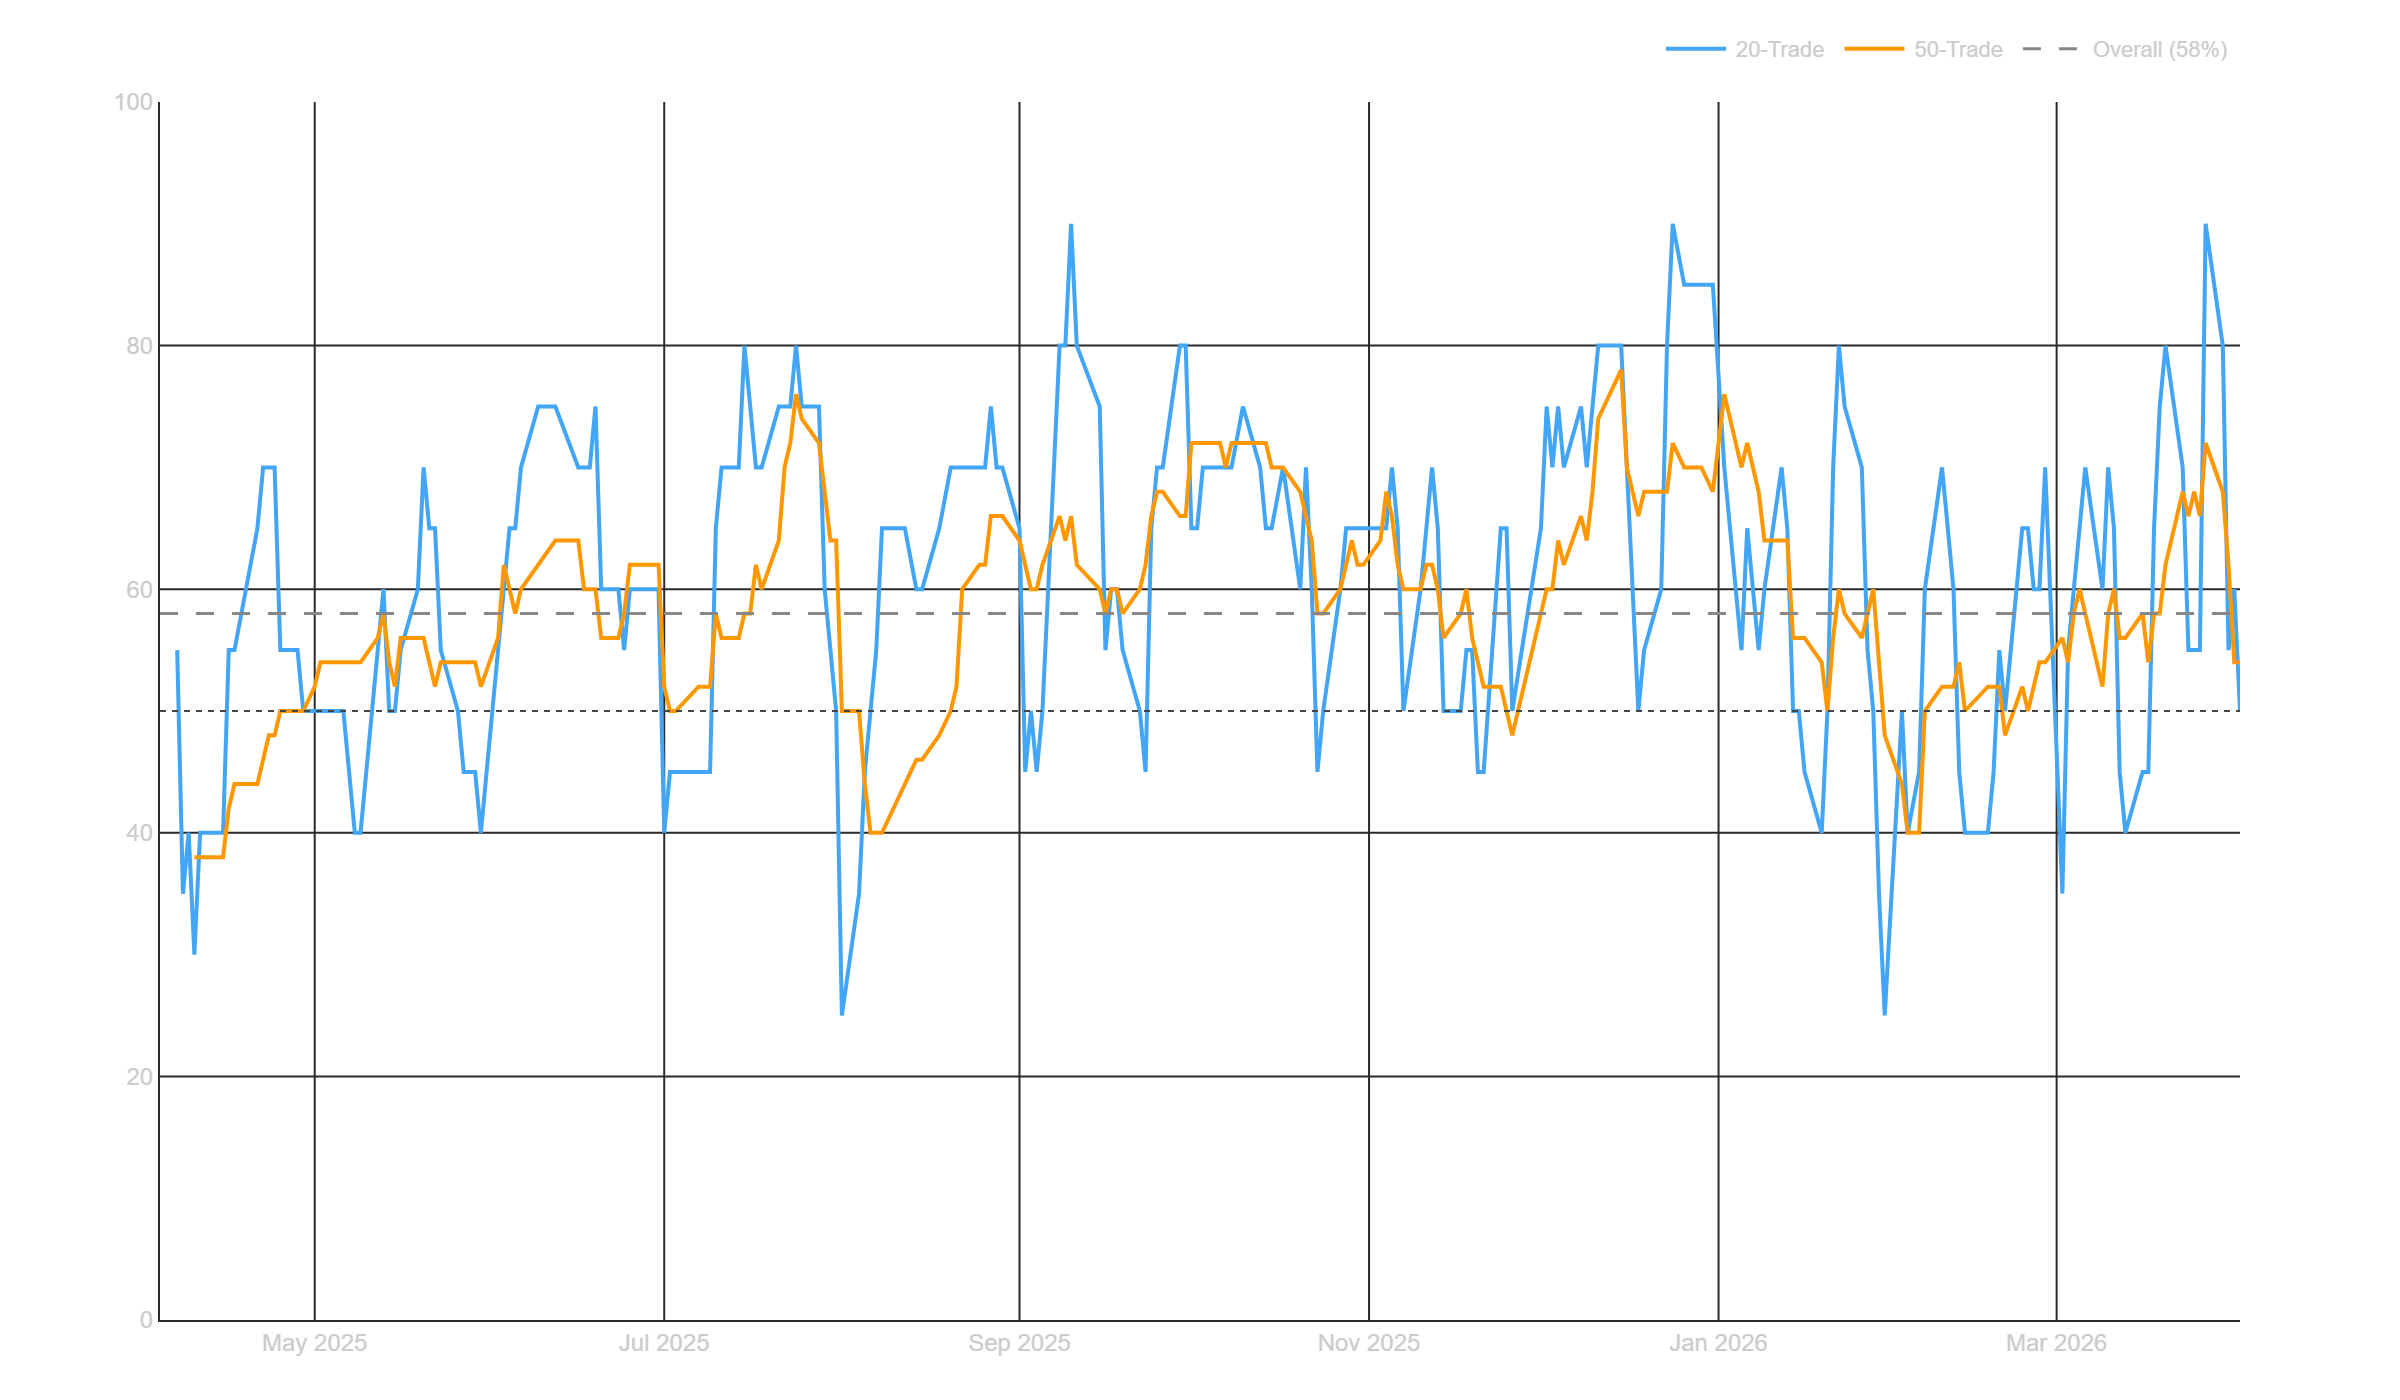Click the orange 50-Trade legend line swatch

[x=1873, y=50]
